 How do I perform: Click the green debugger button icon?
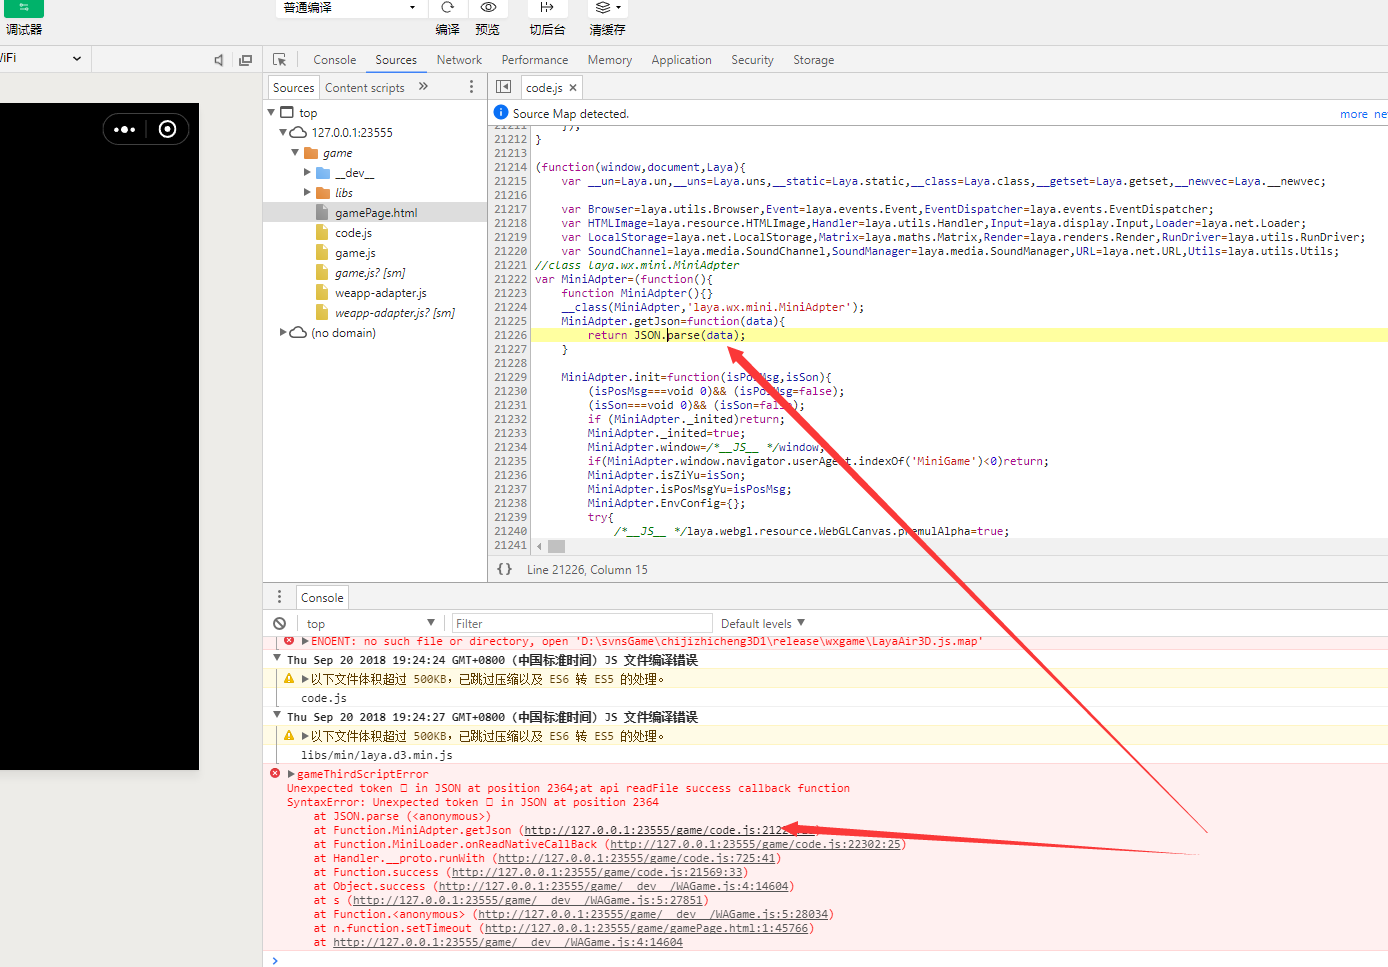[x=24, y=7]
